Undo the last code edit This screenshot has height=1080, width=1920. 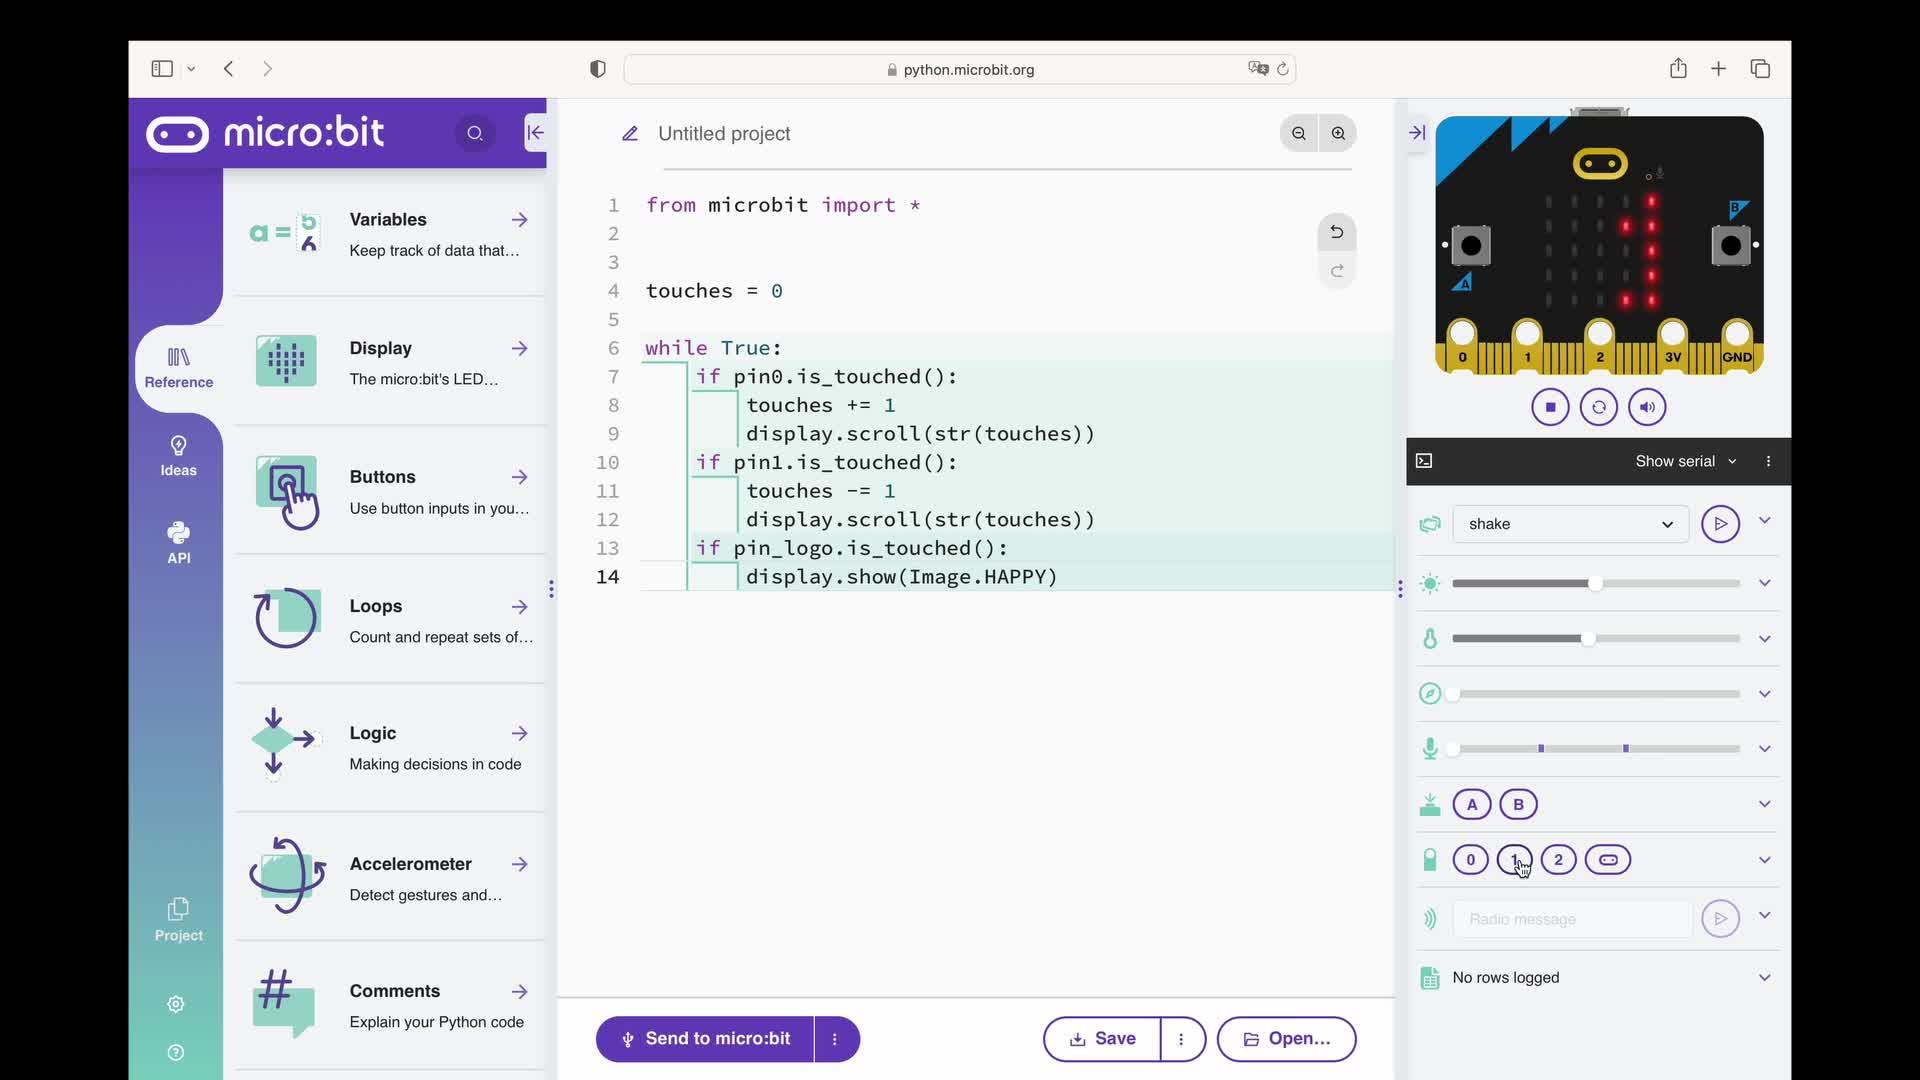coord(1337,231)
